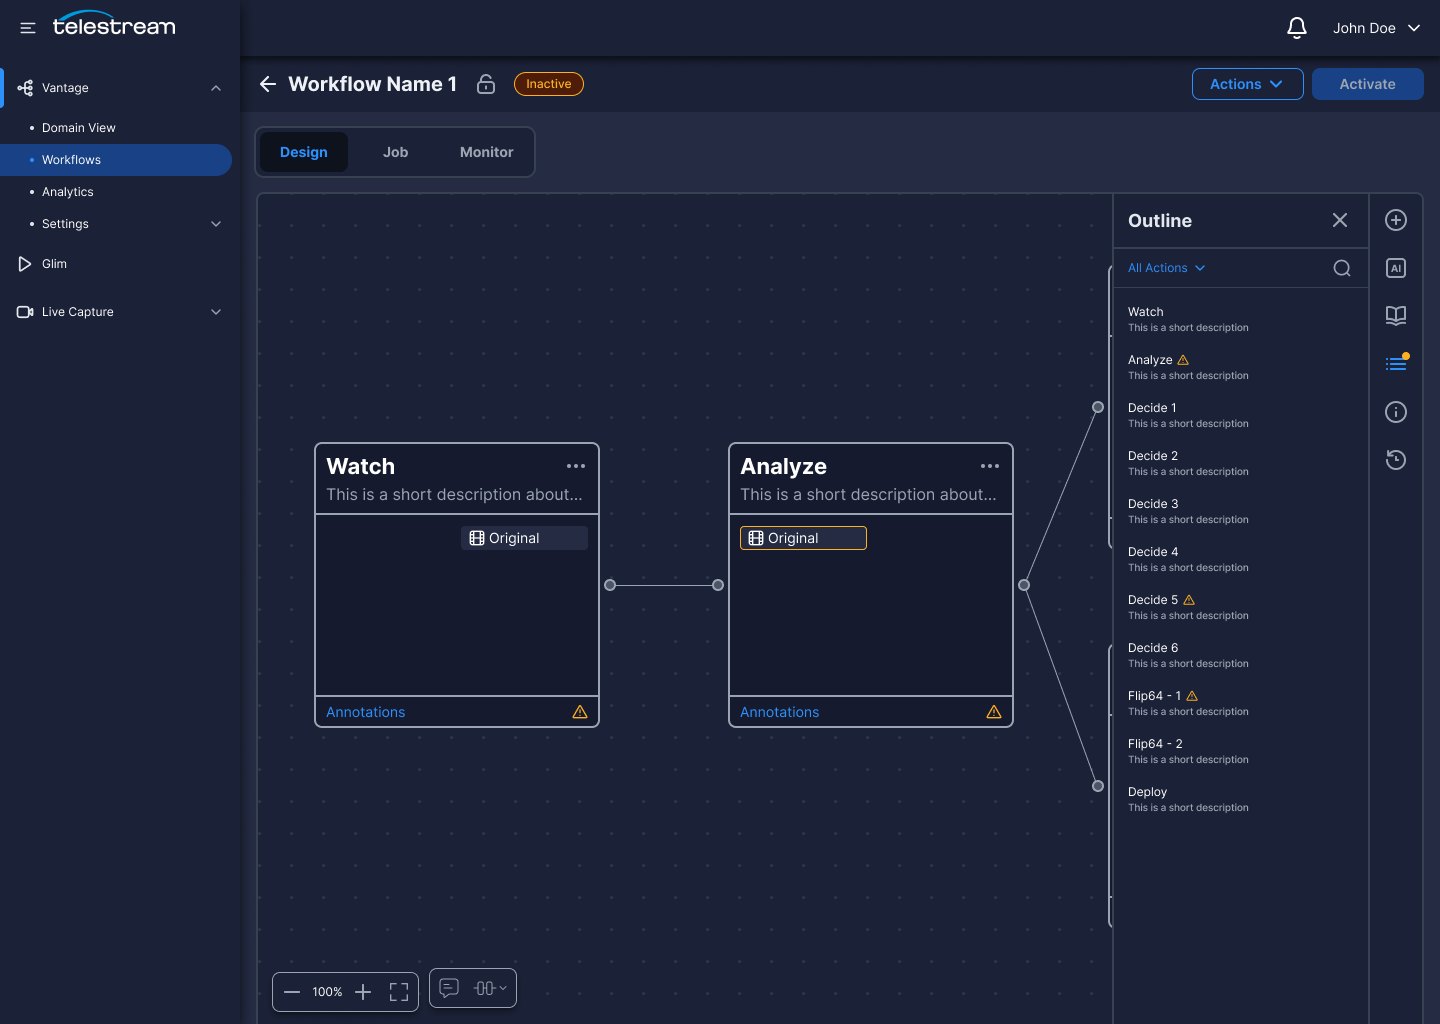Switch to the Design tab
Viewport: 1440px width, 1024px height.
(304, 152)
